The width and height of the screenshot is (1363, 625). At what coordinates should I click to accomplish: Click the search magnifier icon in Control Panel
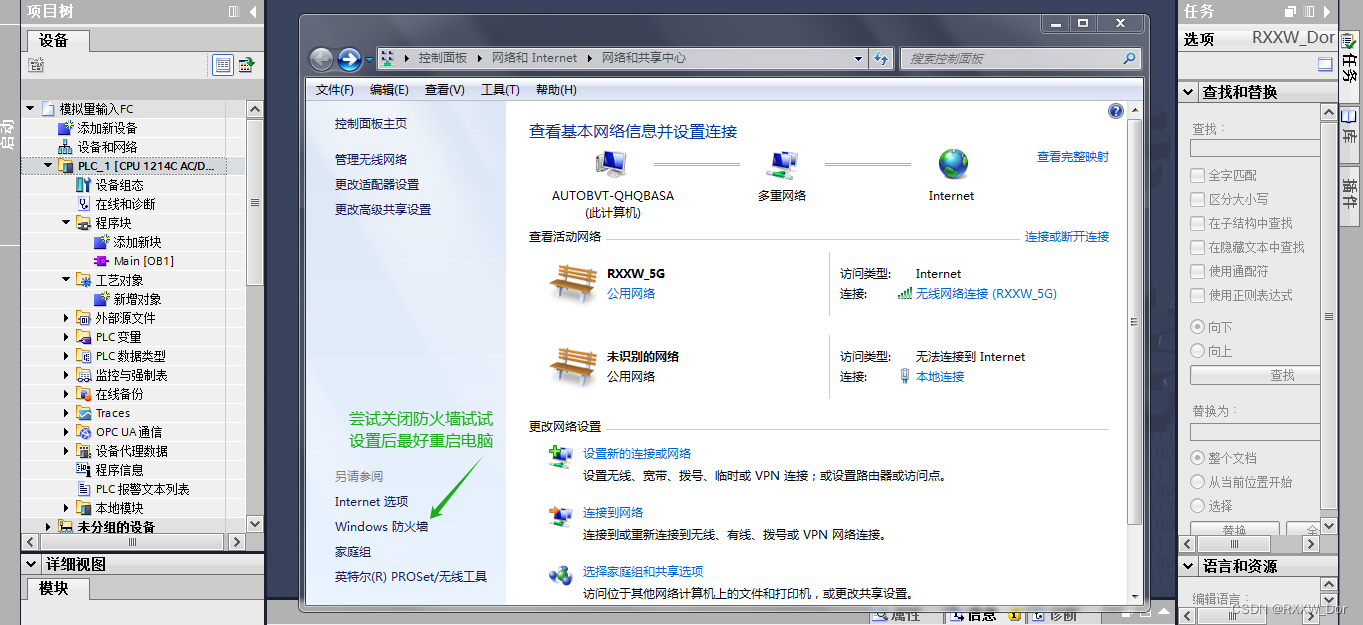click(1129, 58)
